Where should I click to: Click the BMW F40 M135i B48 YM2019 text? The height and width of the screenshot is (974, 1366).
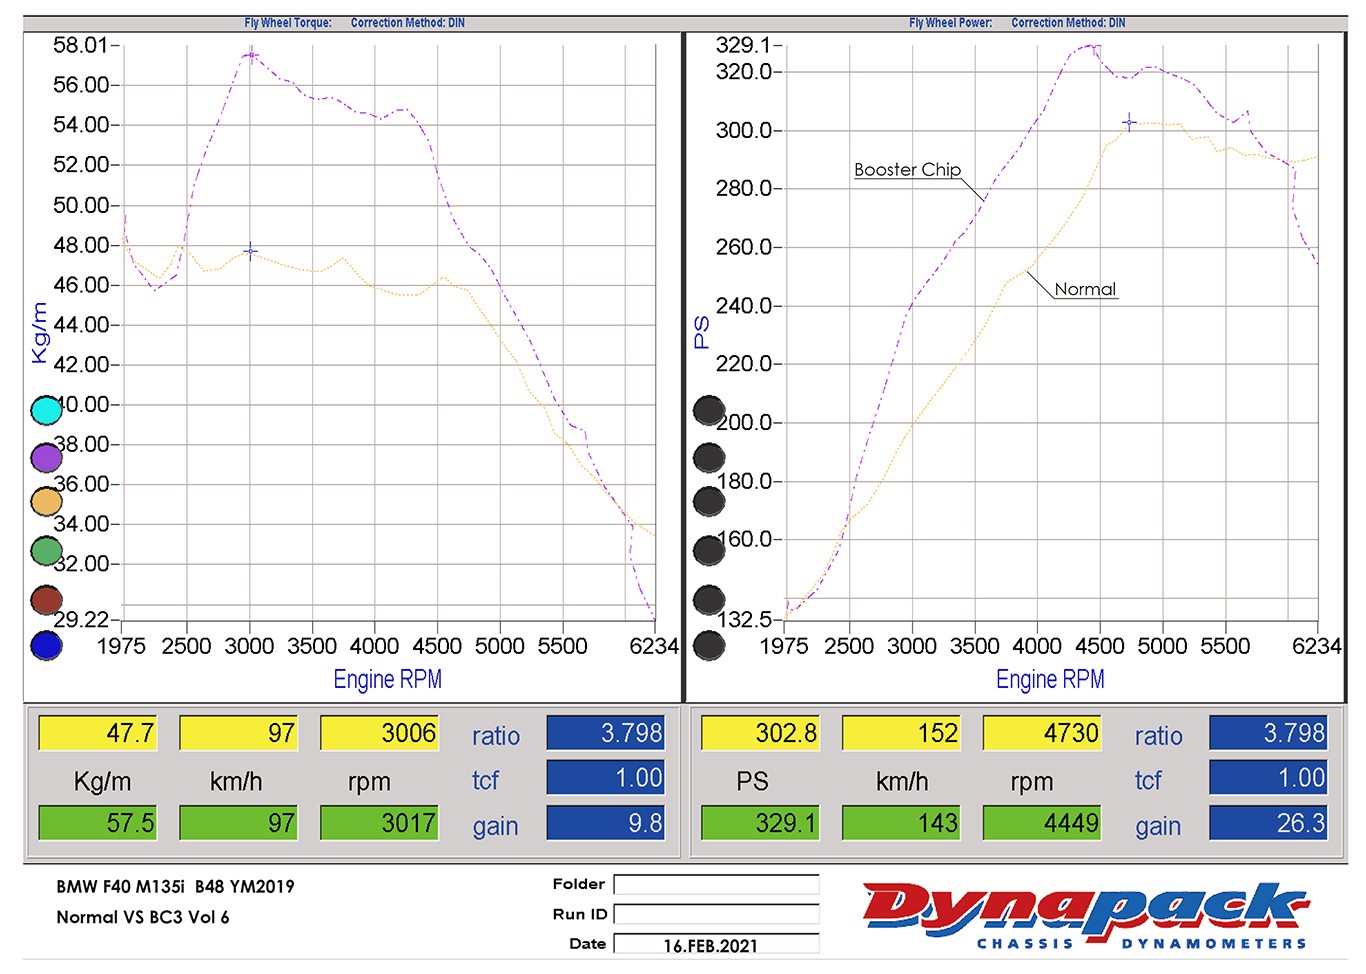point(175,886)
